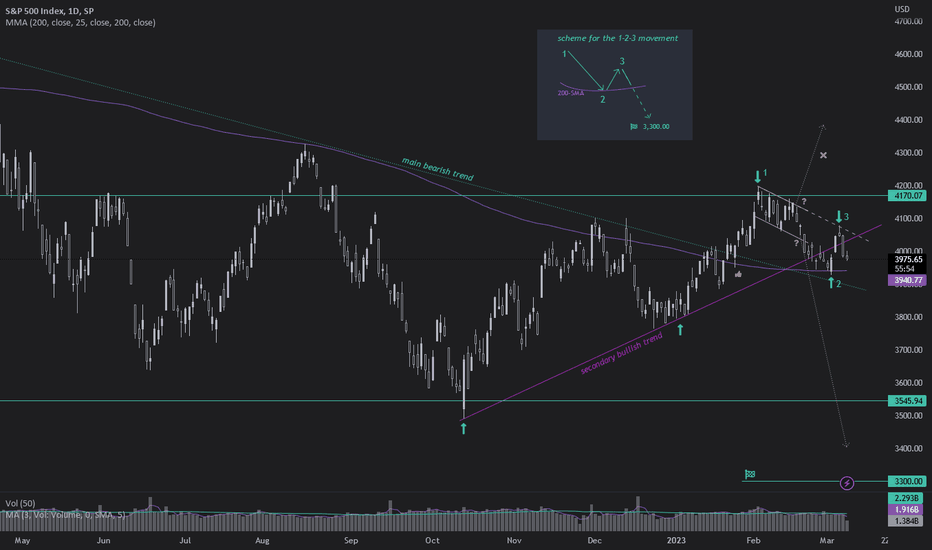Click the down arrow marker labeled 1
The width and height of the screenshot is (932, 550).
click(757, 176)
